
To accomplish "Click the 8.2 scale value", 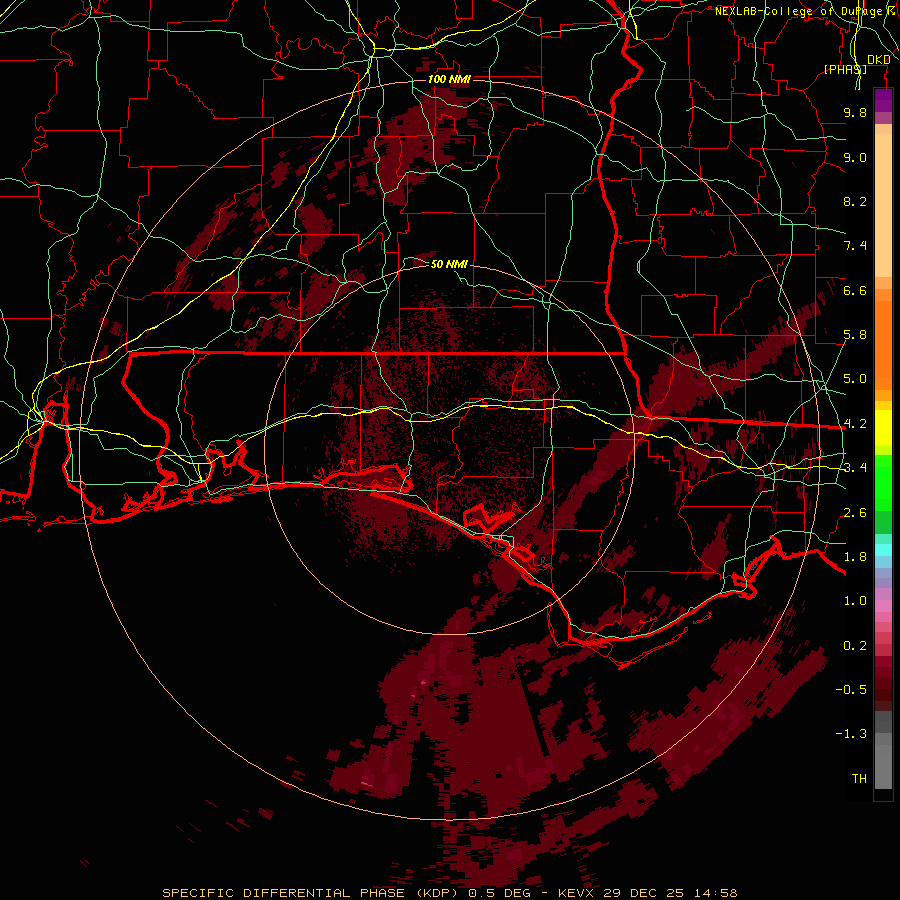I will [x=855, y=201].
